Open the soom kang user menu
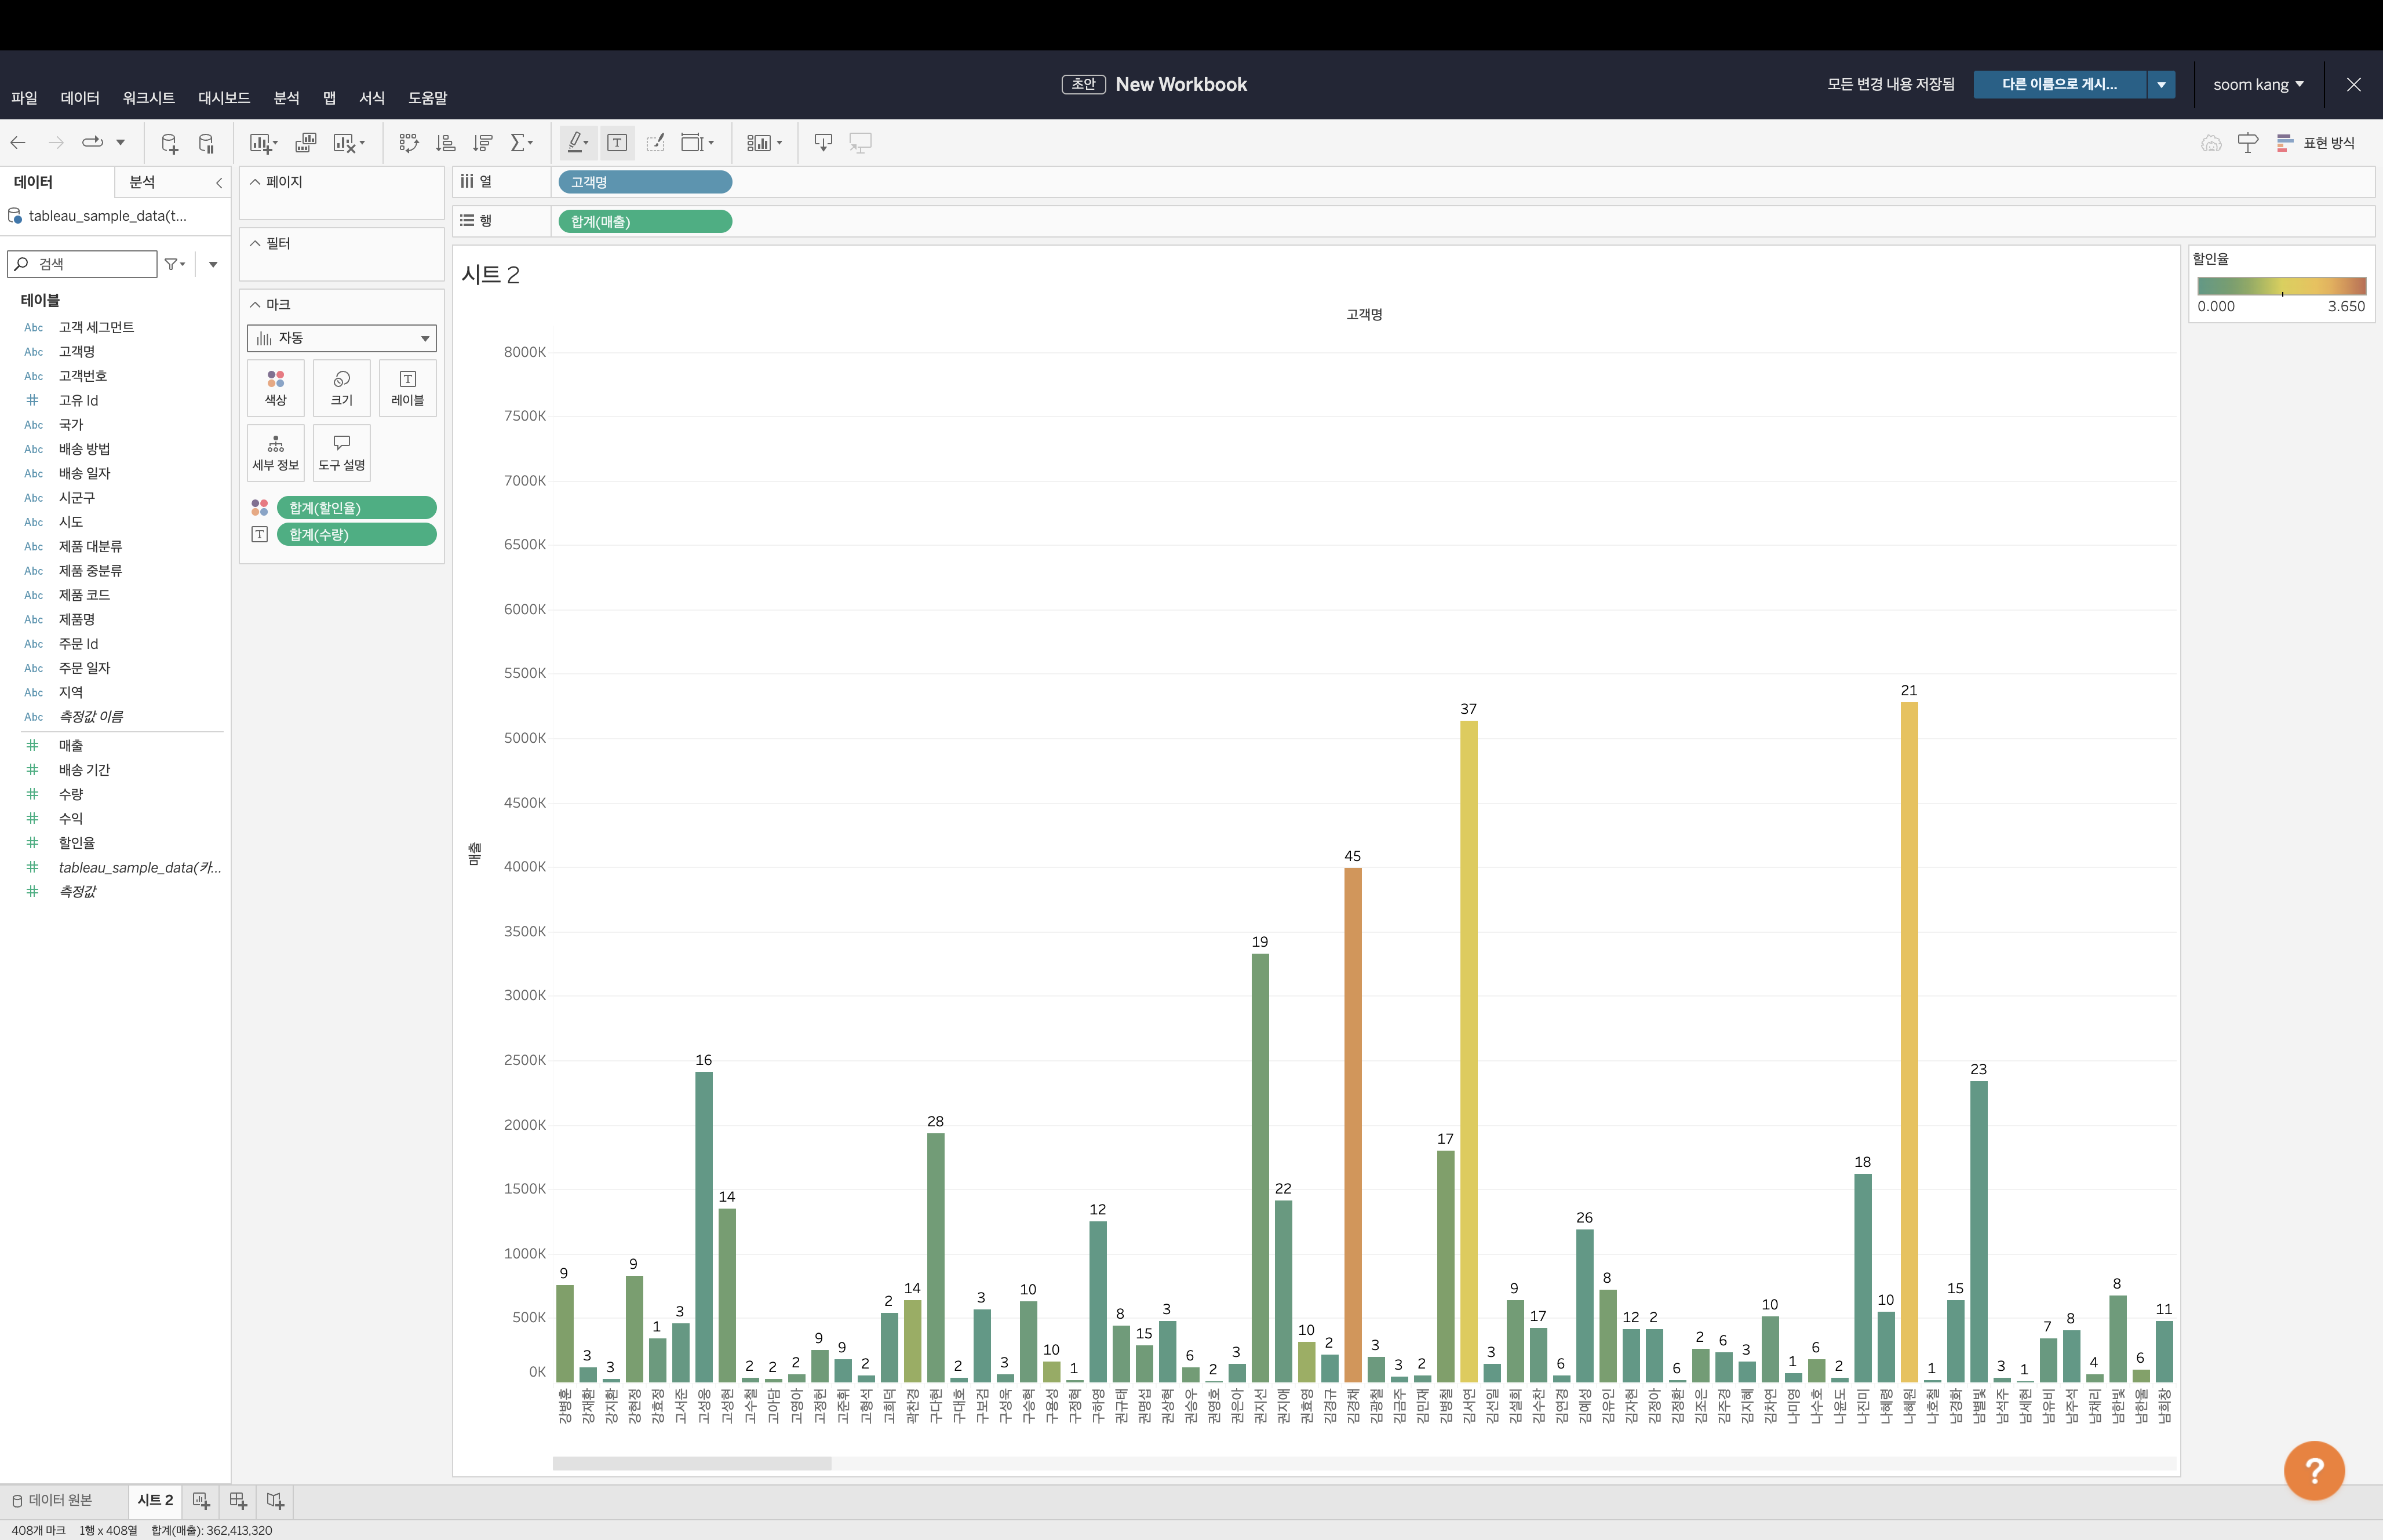 tap(2258, 85)
